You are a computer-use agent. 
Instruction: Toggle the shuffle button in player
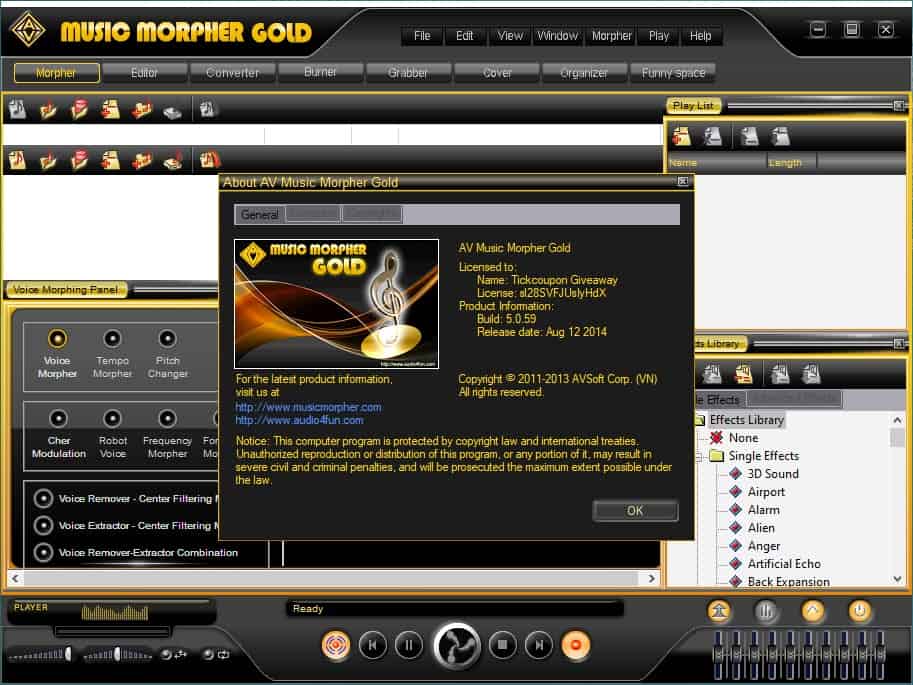click(174, 655)
